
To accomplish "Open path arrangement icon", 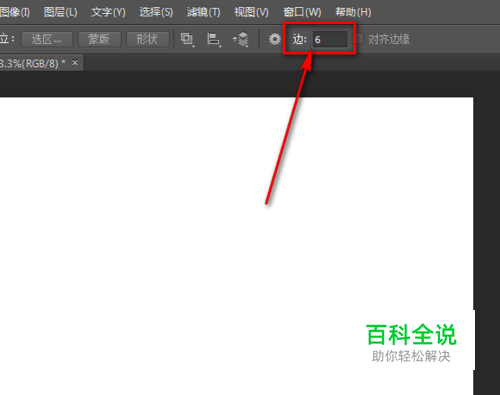I will coord(241,39).
